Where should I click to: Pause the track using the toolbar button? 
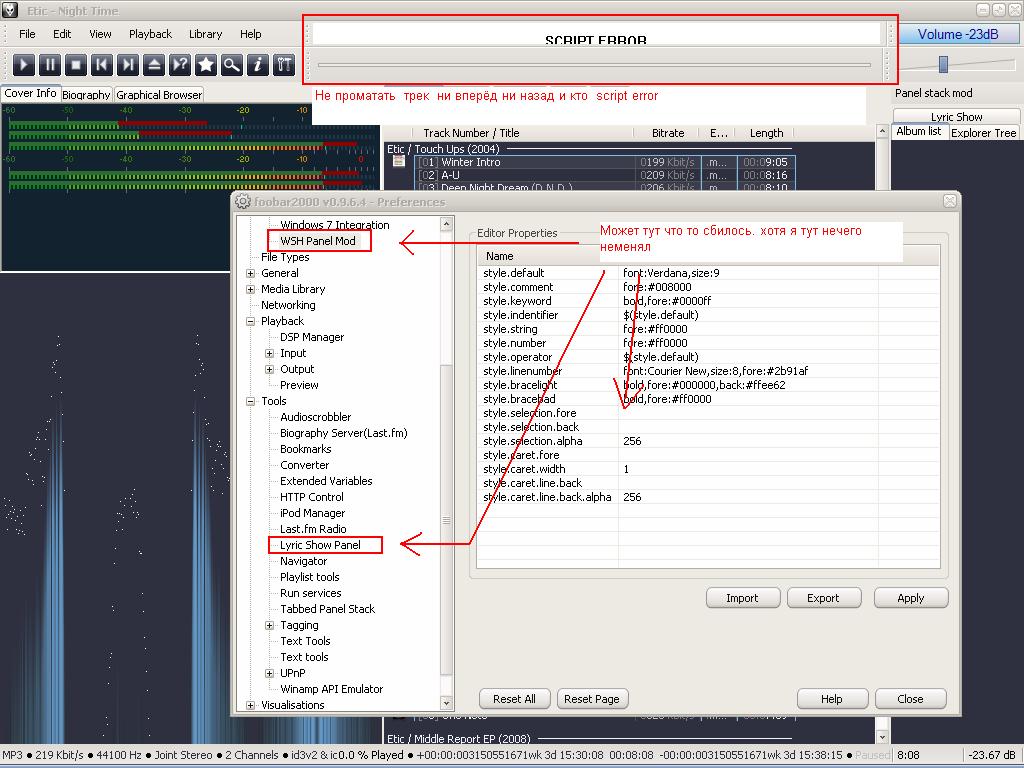coord(50,65)
